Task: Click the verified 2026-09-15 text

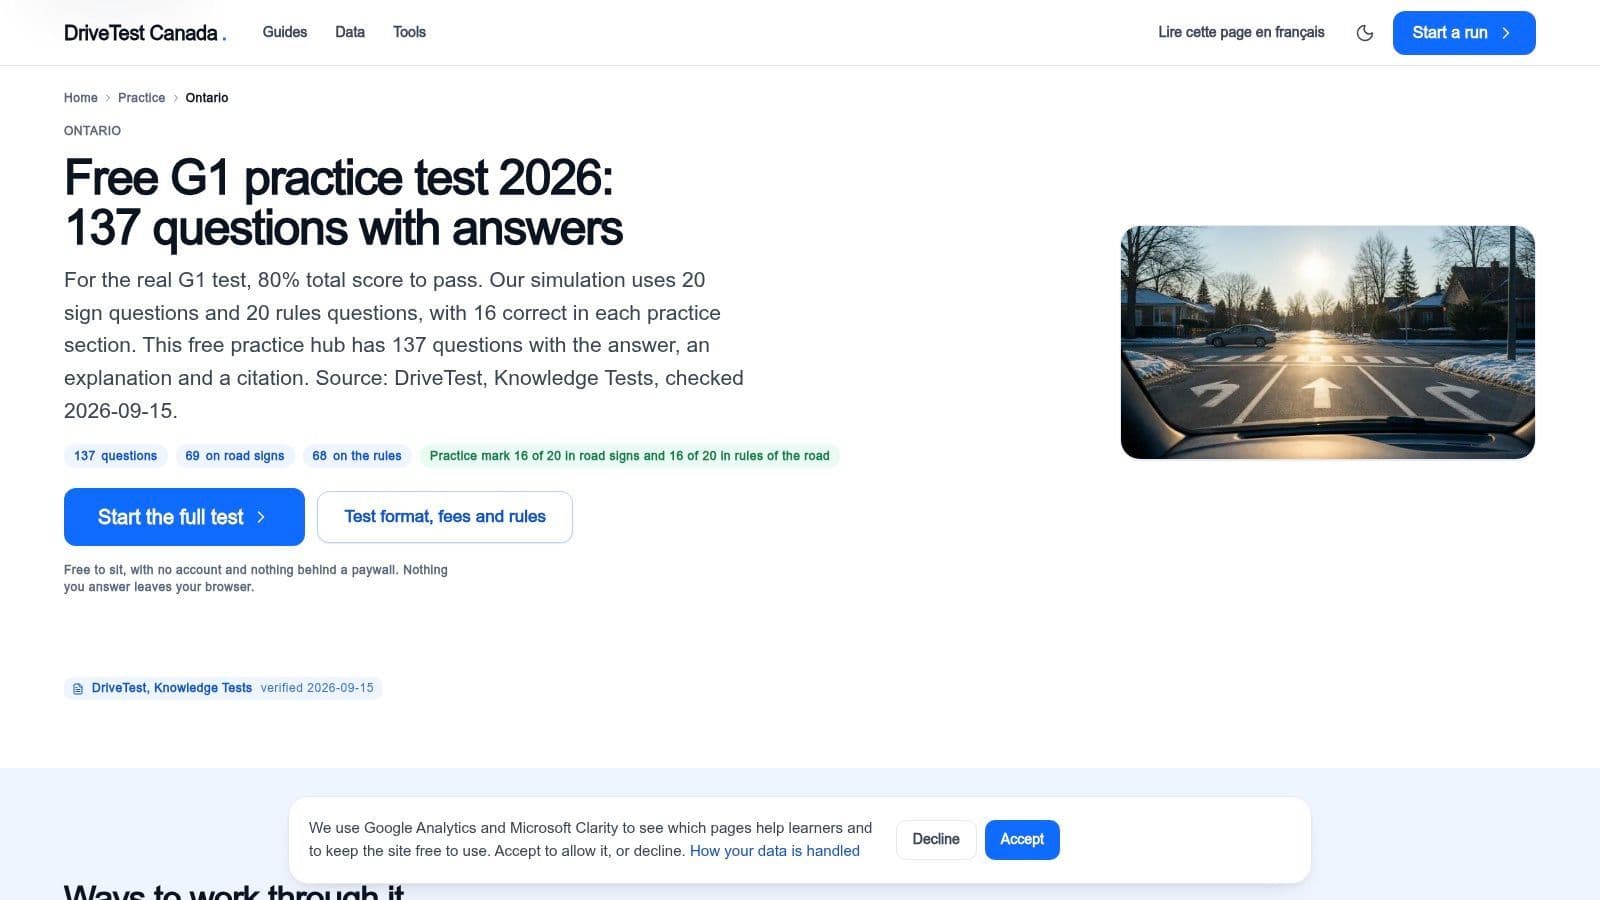Action: click(317, 688)
